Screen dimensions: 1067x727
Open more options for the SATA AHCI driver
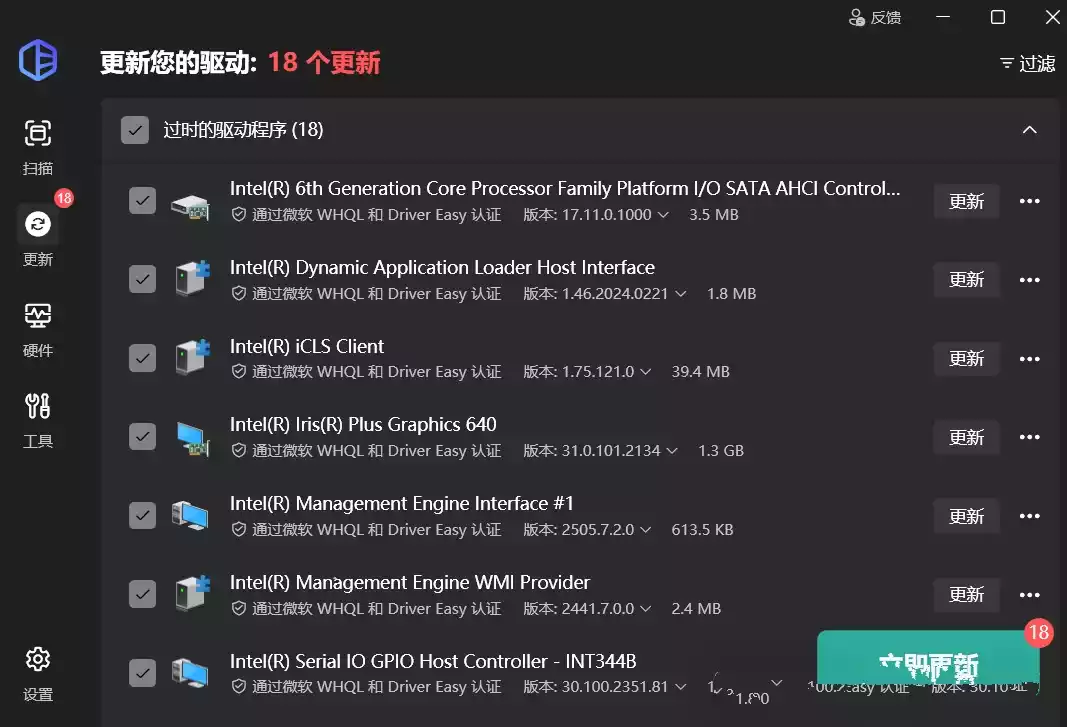coord(1030,201)
